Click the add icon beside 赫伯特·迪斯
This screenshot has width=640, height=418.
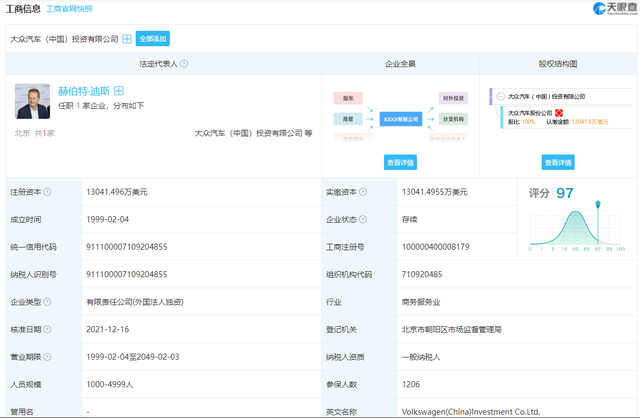click(119, 91)
